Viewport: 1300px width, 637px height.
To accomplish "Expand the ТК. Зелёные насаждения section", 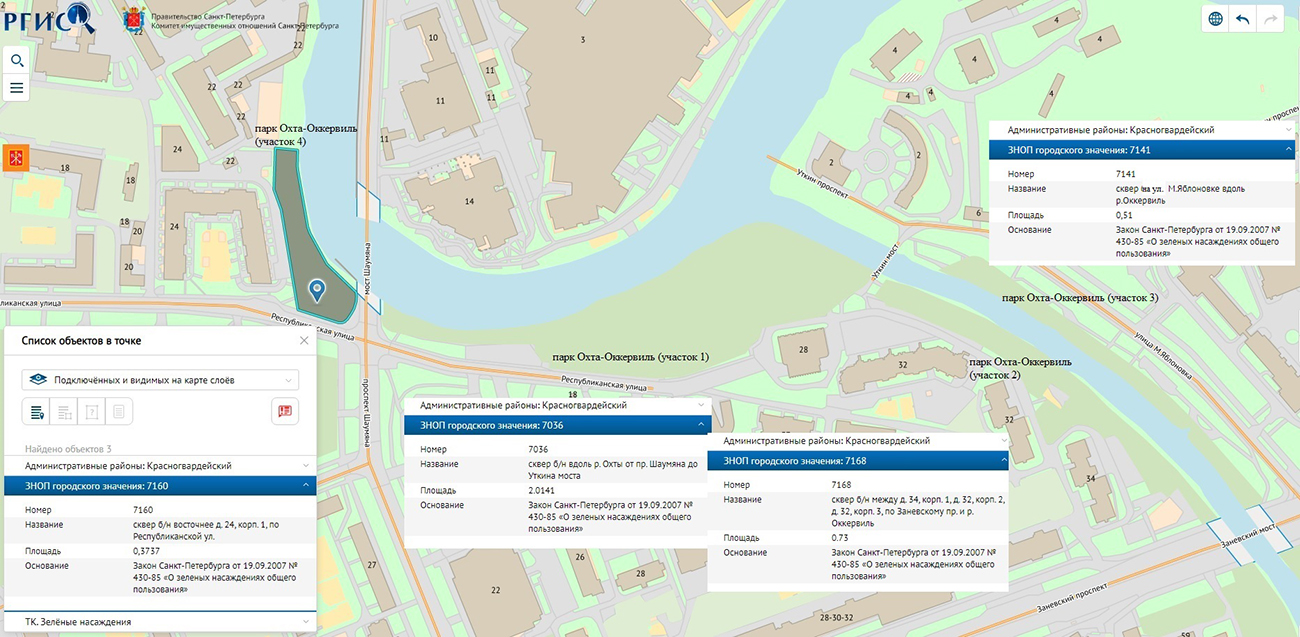I will 160,622.
